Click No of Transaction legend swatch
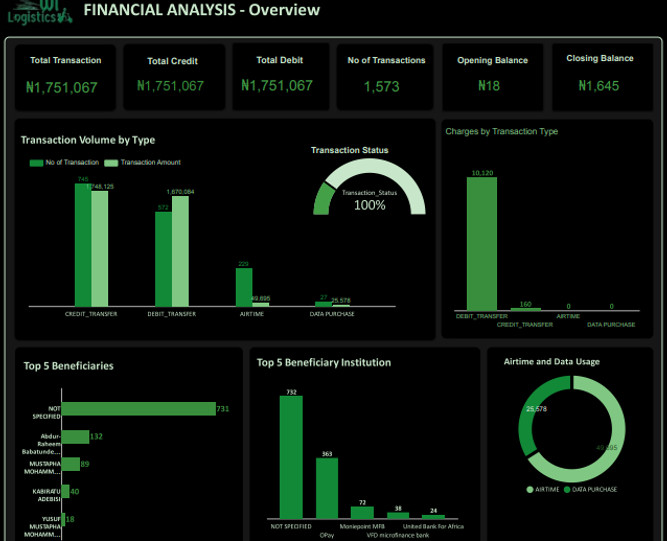The height and width of the screenshot is (541, 667). coord(36,163)
